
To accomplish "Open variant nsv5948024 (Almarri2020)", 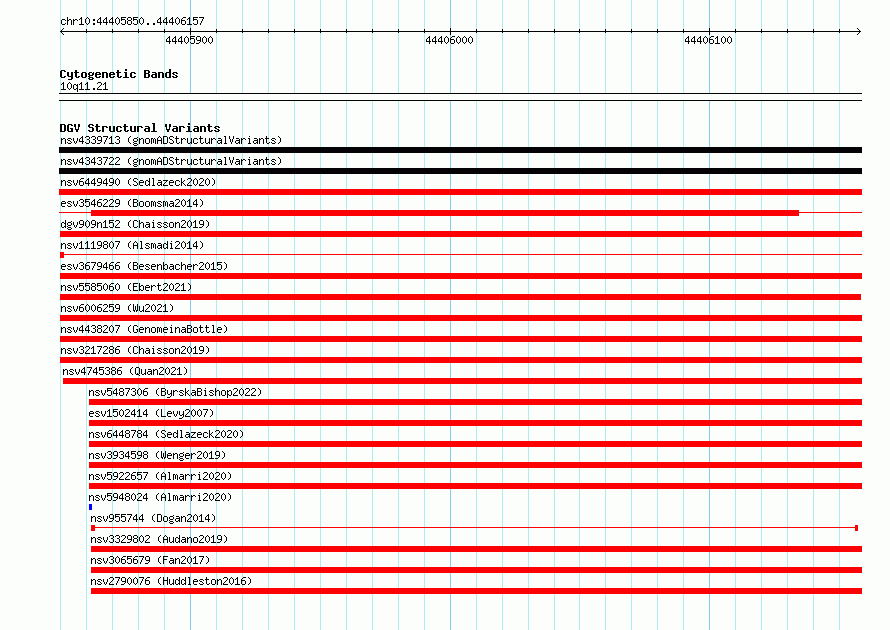I will coord(160,497).
